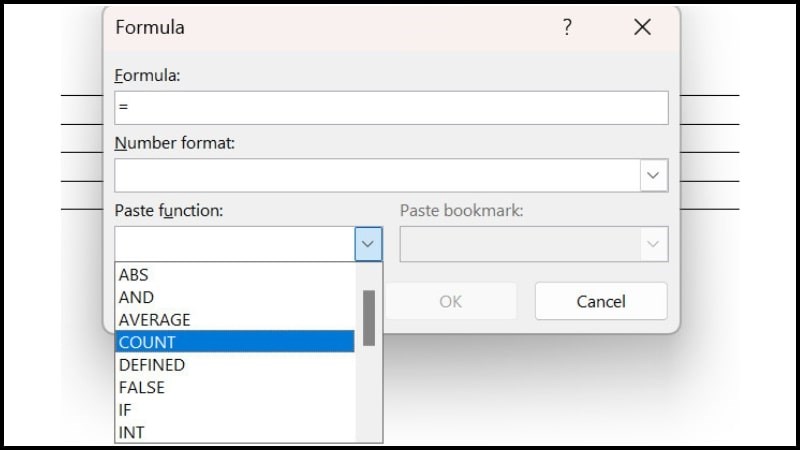Viewport: 800px width, 450px height.
Task: Click the Paste function text box
Action: tap(235, 244)
